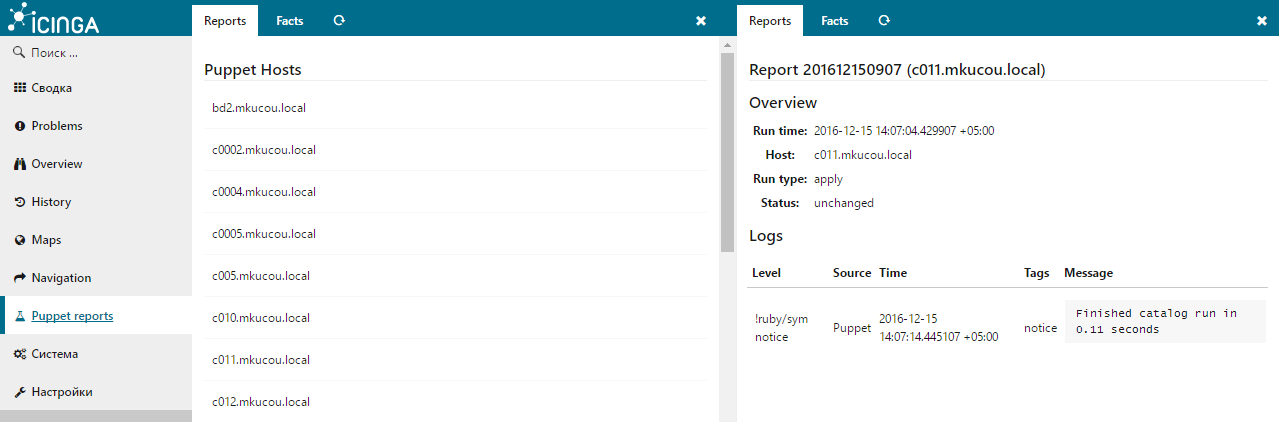Close the left Puppet Hosts column
Viewport: 1279px width, 422px height.
coord(701,21)
